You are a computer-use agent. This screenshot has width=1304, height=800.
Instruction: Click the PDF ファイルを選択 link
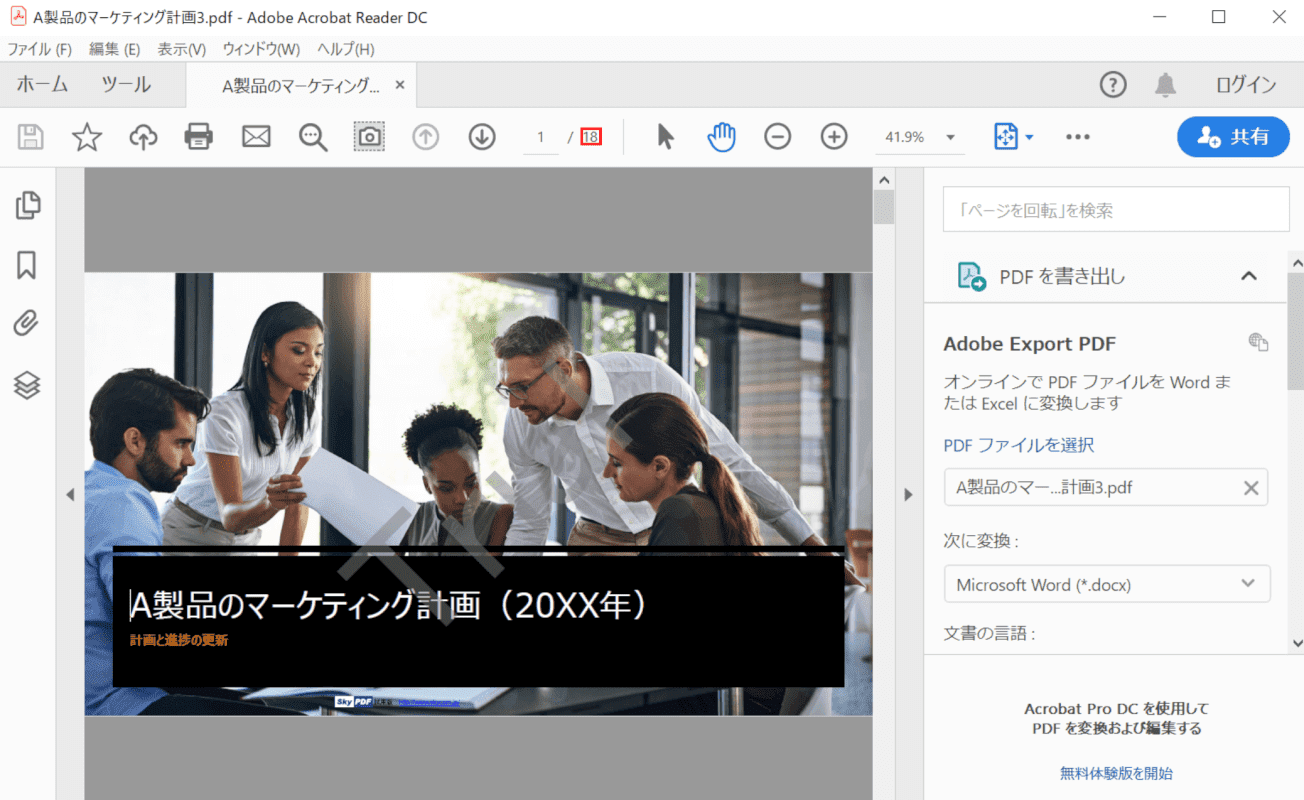[1018, 445]
